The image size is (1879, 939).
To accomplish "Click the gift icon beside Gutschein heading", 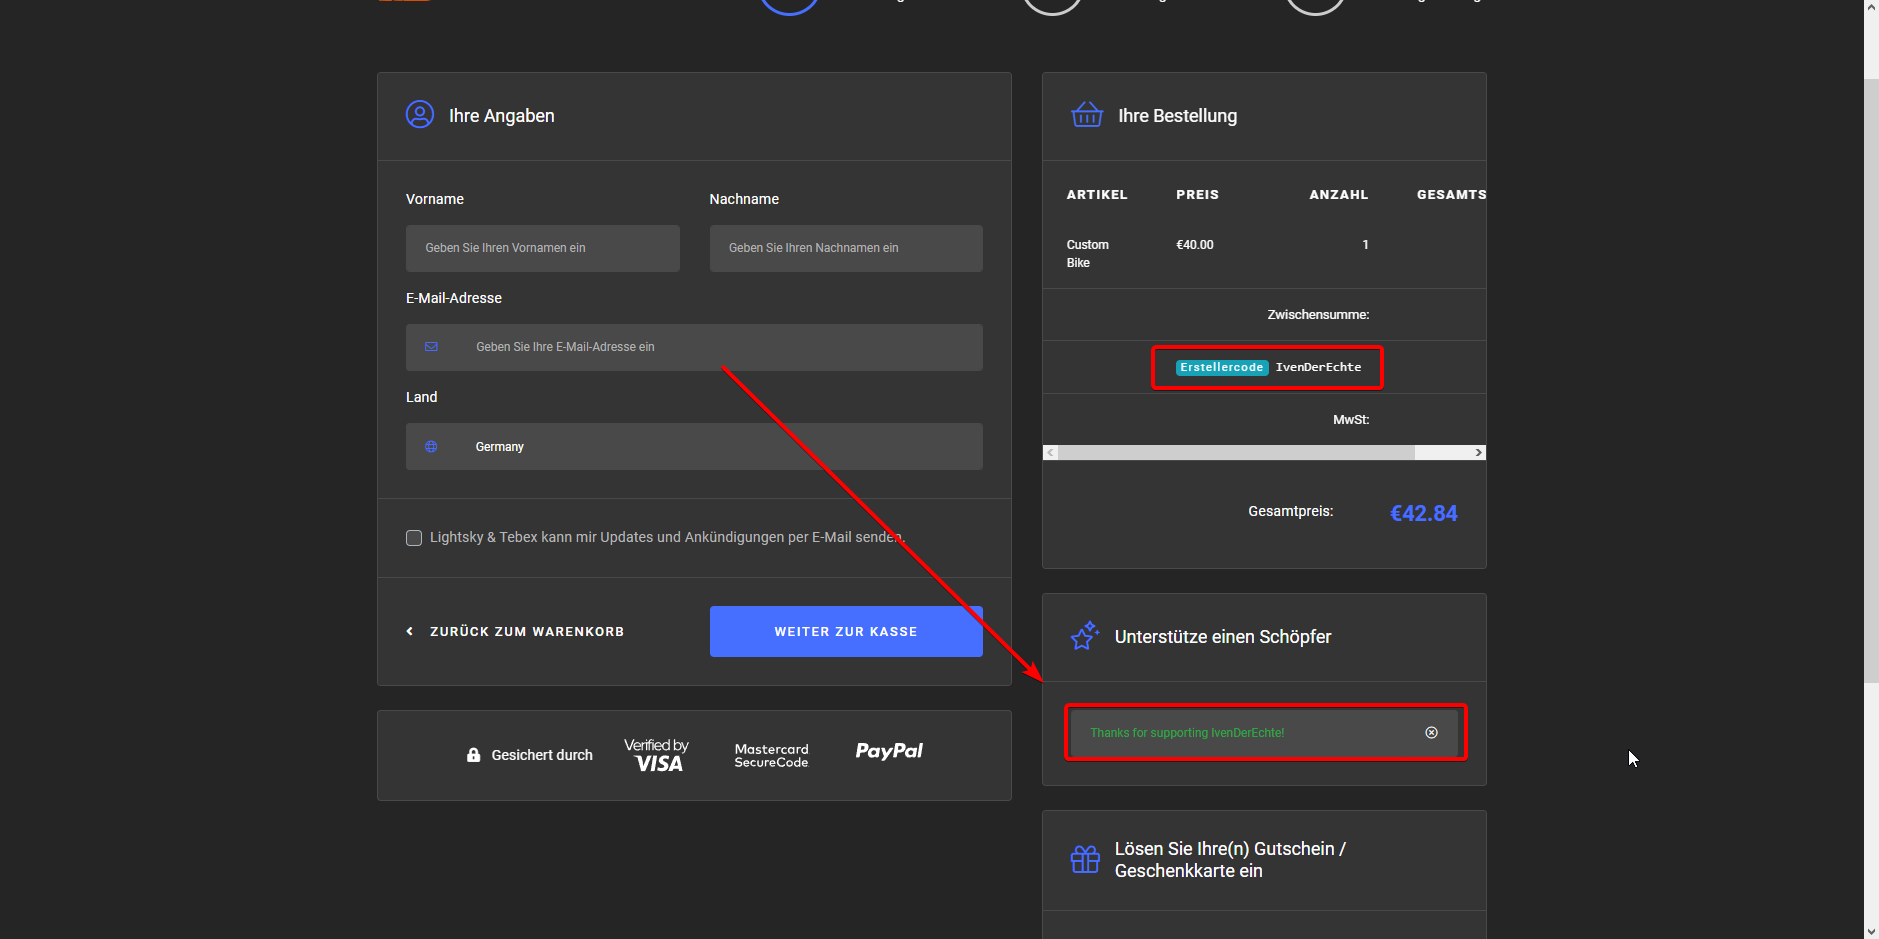I will click(1085, 859).
